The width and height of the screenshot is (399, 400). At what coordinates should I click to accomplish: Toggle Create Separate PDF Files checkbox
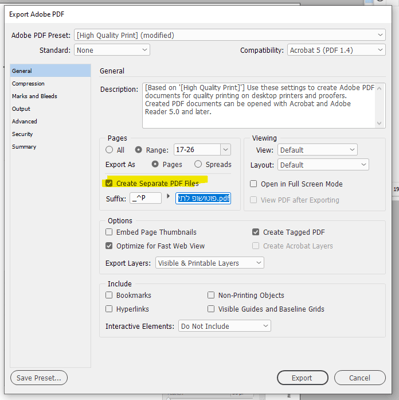tap(109, 183)
